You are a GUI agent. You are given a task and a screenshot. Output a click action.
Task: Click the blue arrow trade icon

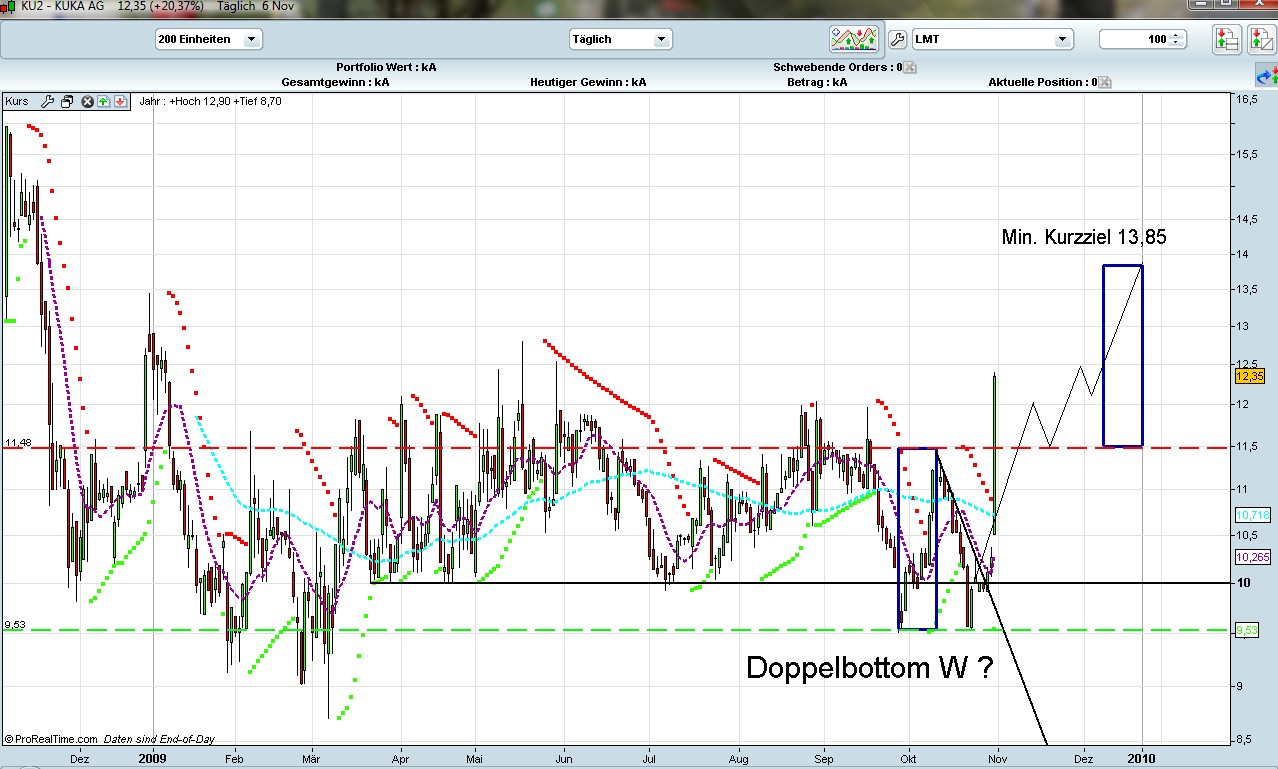(x=1266, y=76)
